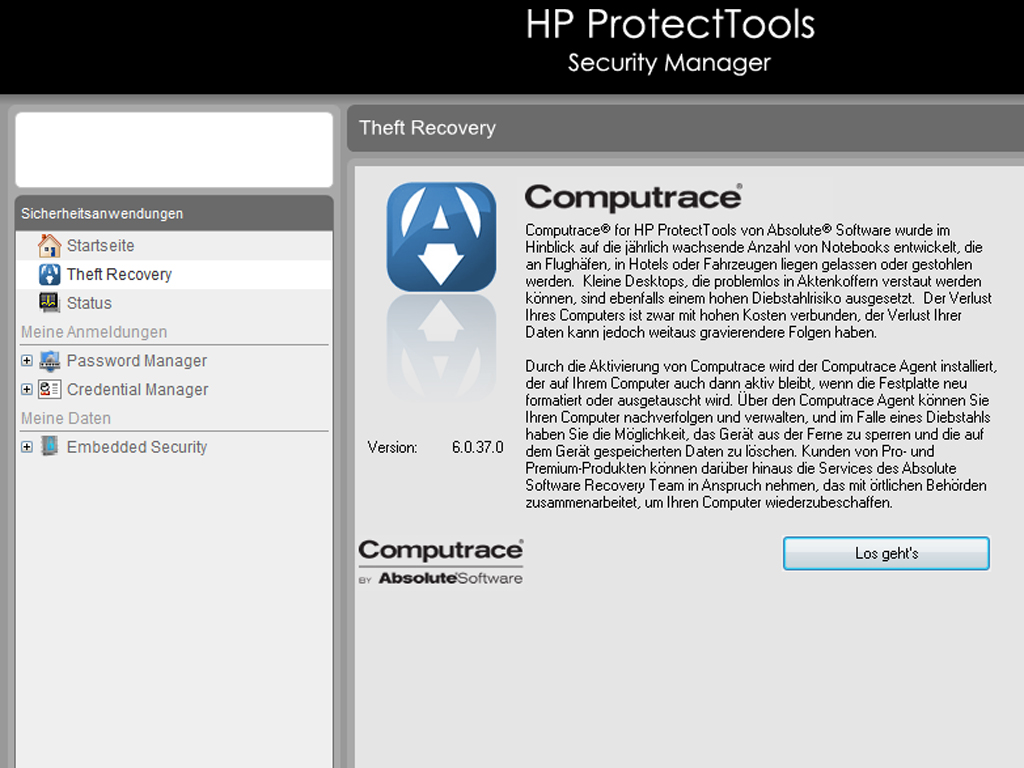Click the Startseite house icon

pos(49,246)
